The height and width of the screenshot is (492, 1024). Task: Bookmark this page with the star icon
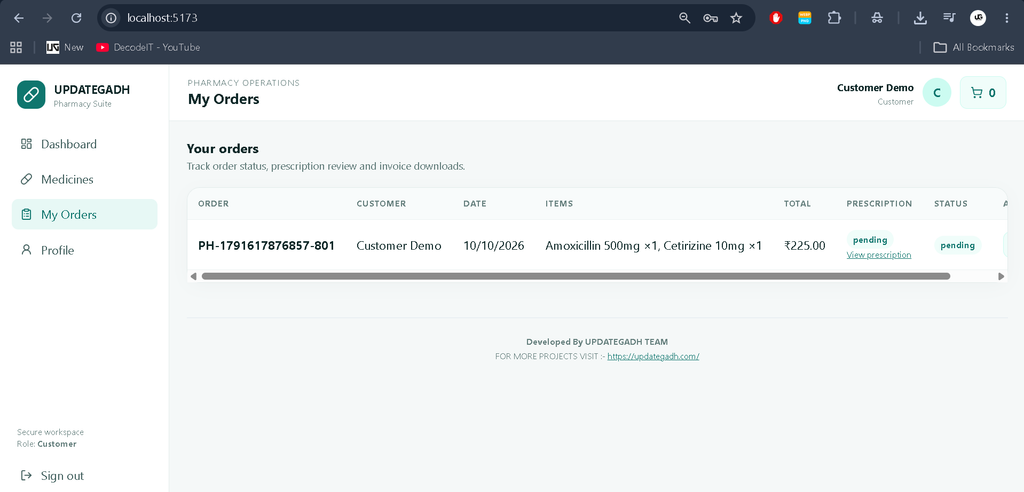[736, 18]
